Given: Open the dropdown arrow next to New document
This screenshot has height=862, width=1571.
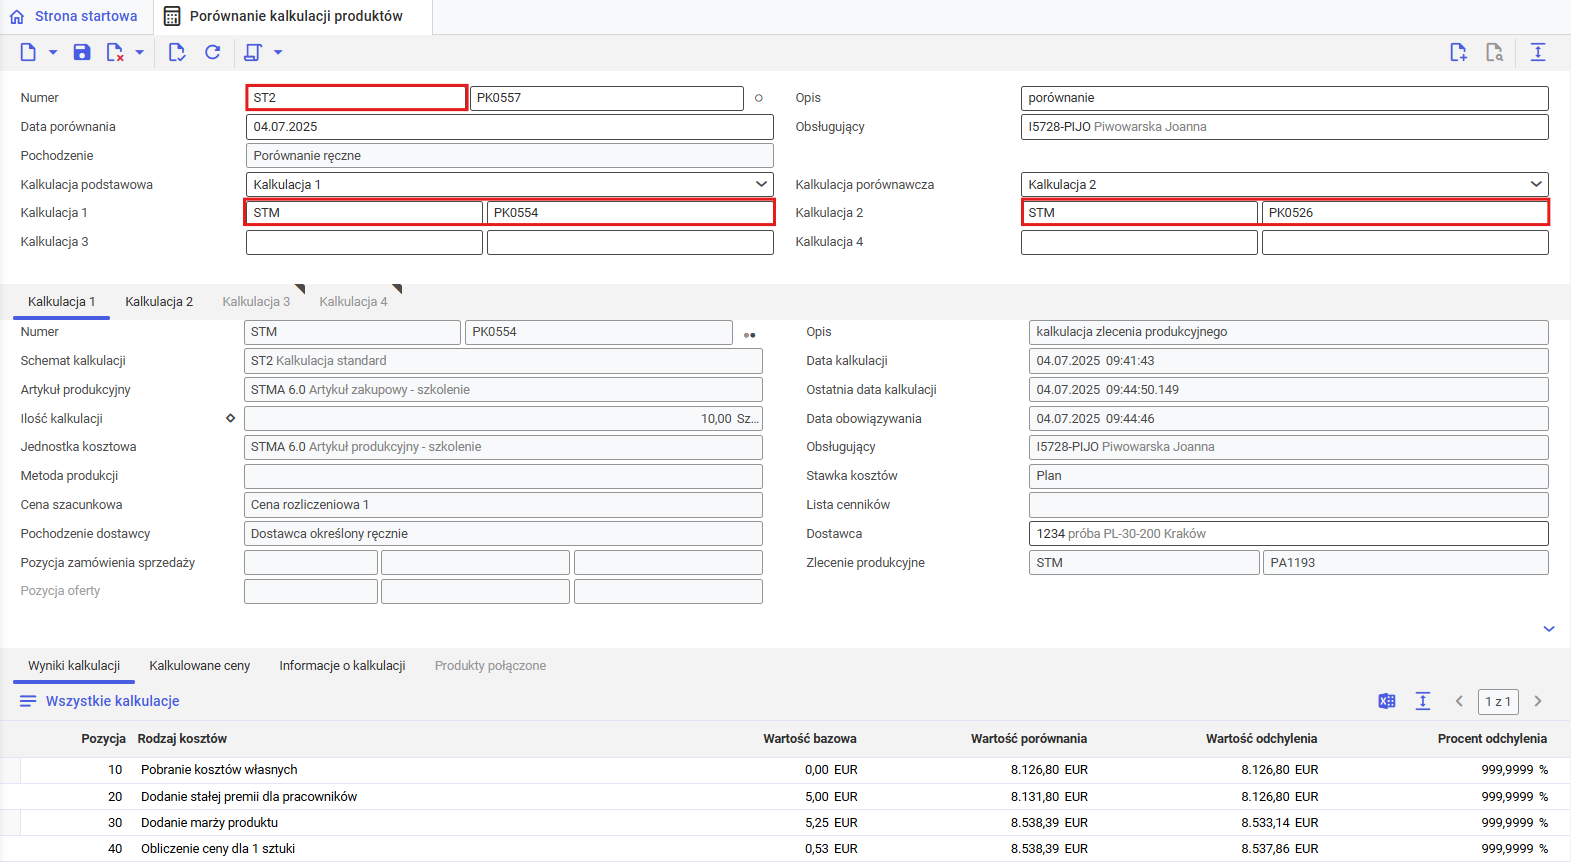Looking at the screenshot, I should [x=53, y=52].
